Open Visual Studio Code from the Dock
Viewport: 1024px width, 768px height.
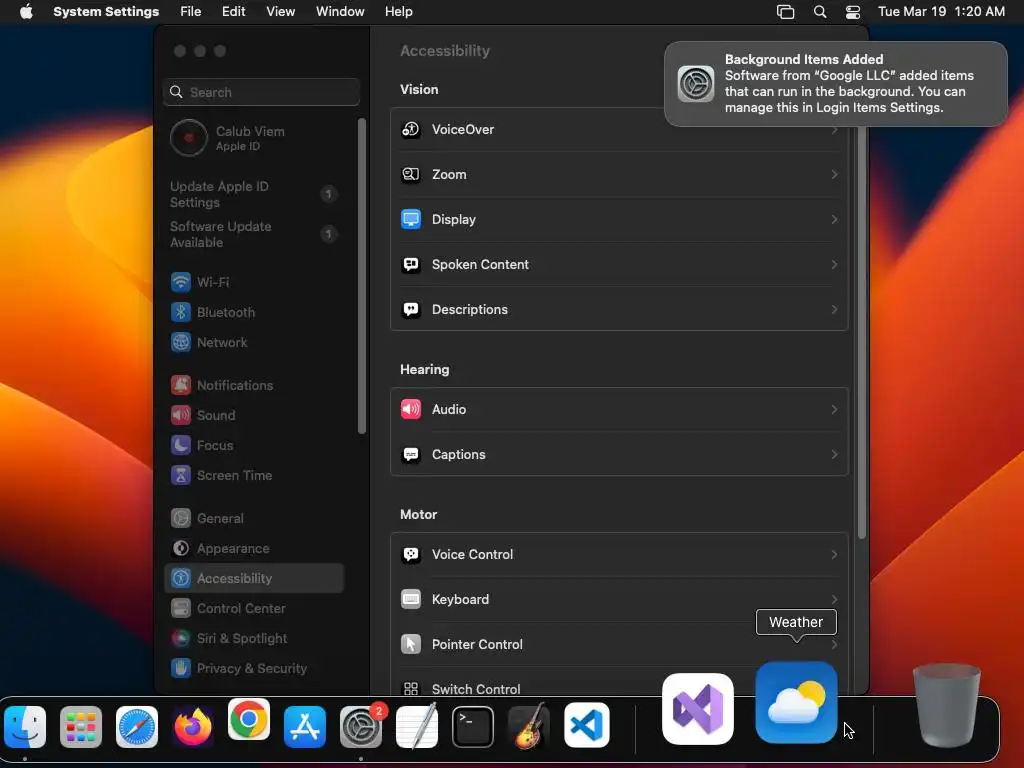click(586, 726)
